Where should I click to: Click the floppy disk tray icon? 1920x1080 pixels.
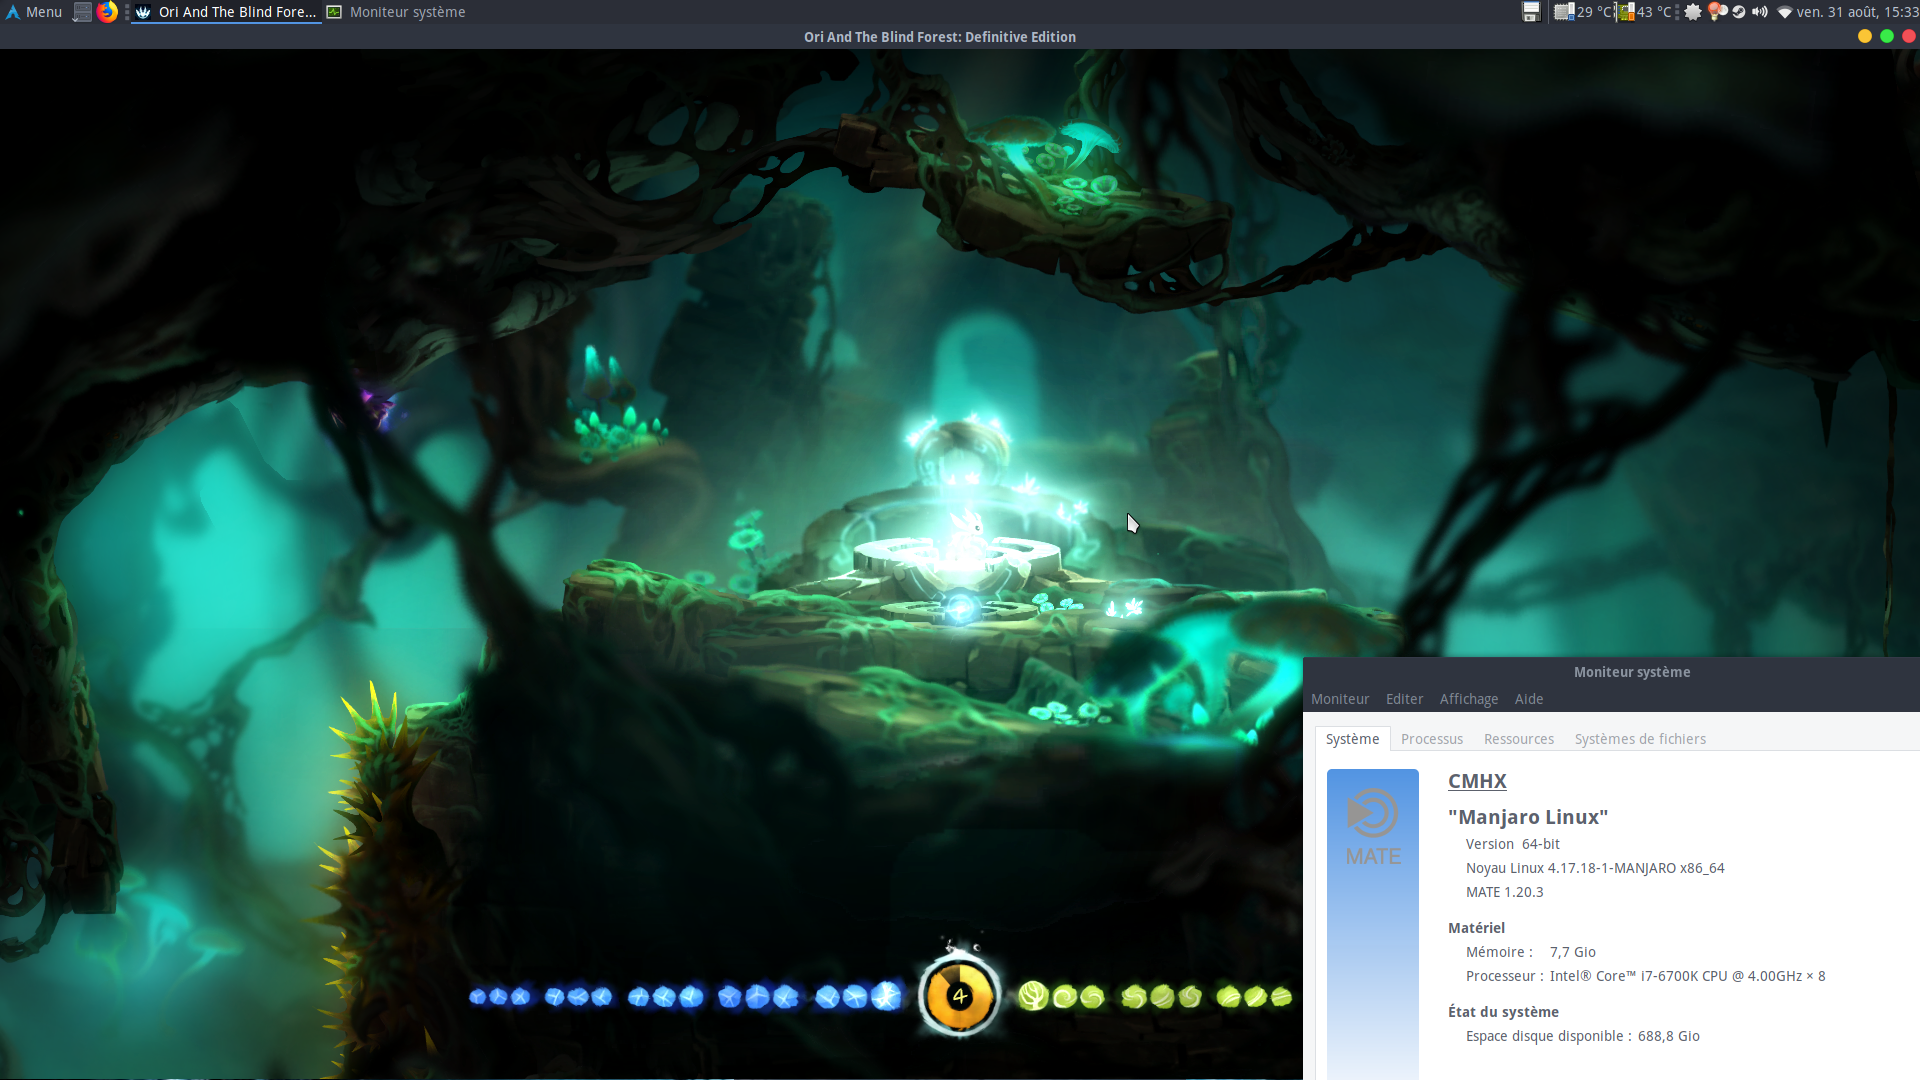1531,12
